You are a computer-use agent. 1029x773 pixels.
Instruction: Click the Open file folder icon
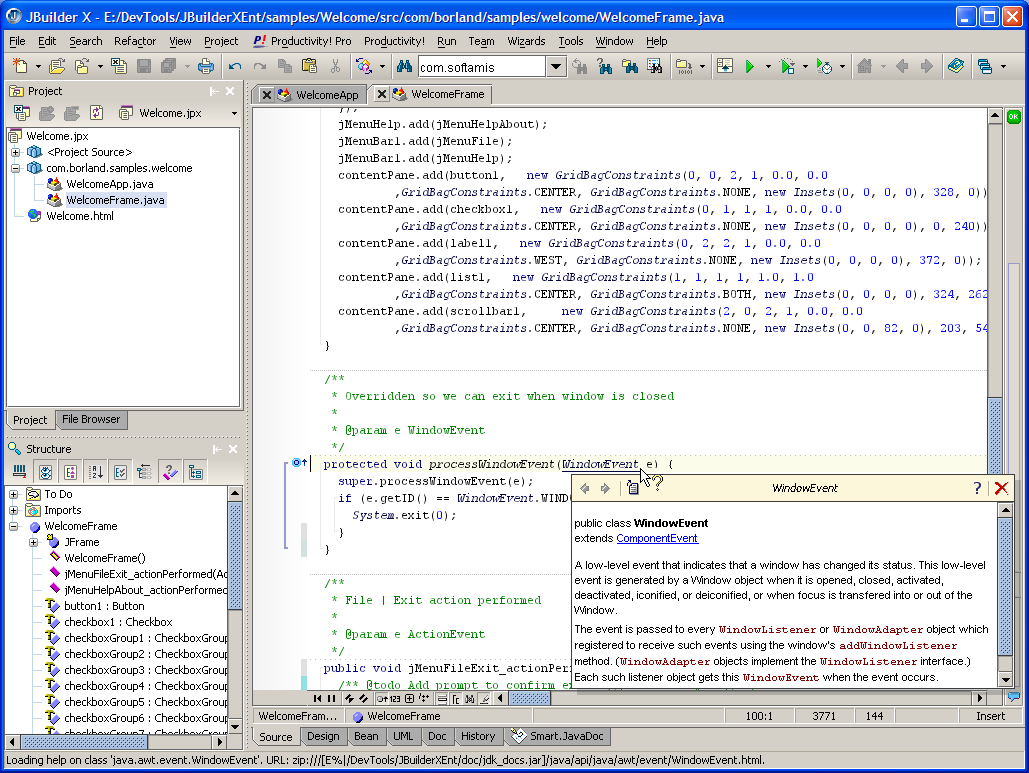(57, 66)
